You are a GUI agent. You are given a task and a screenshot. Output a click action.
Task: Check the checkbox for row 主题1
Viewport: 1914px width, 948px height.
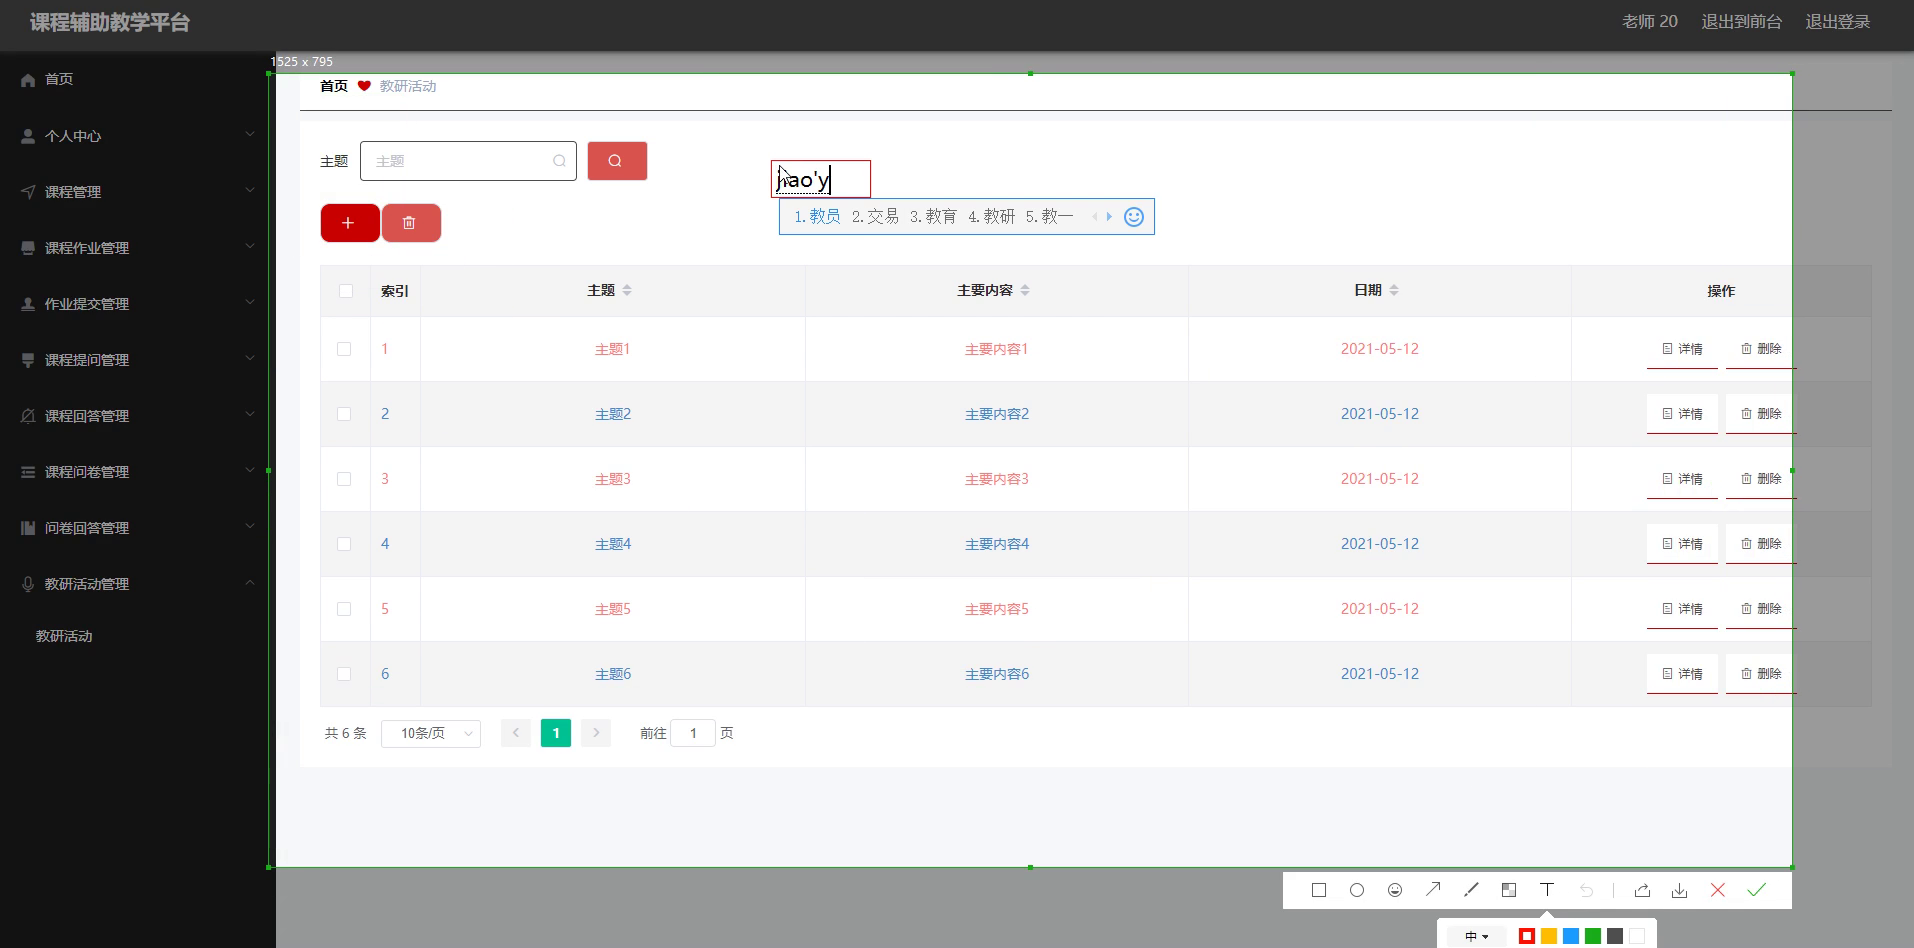344,349
